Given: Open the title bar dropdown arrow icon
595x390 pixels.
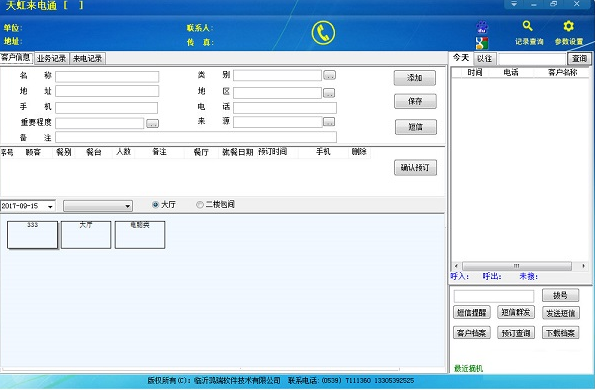Looking at the screenshot, I should click(514, 4).
